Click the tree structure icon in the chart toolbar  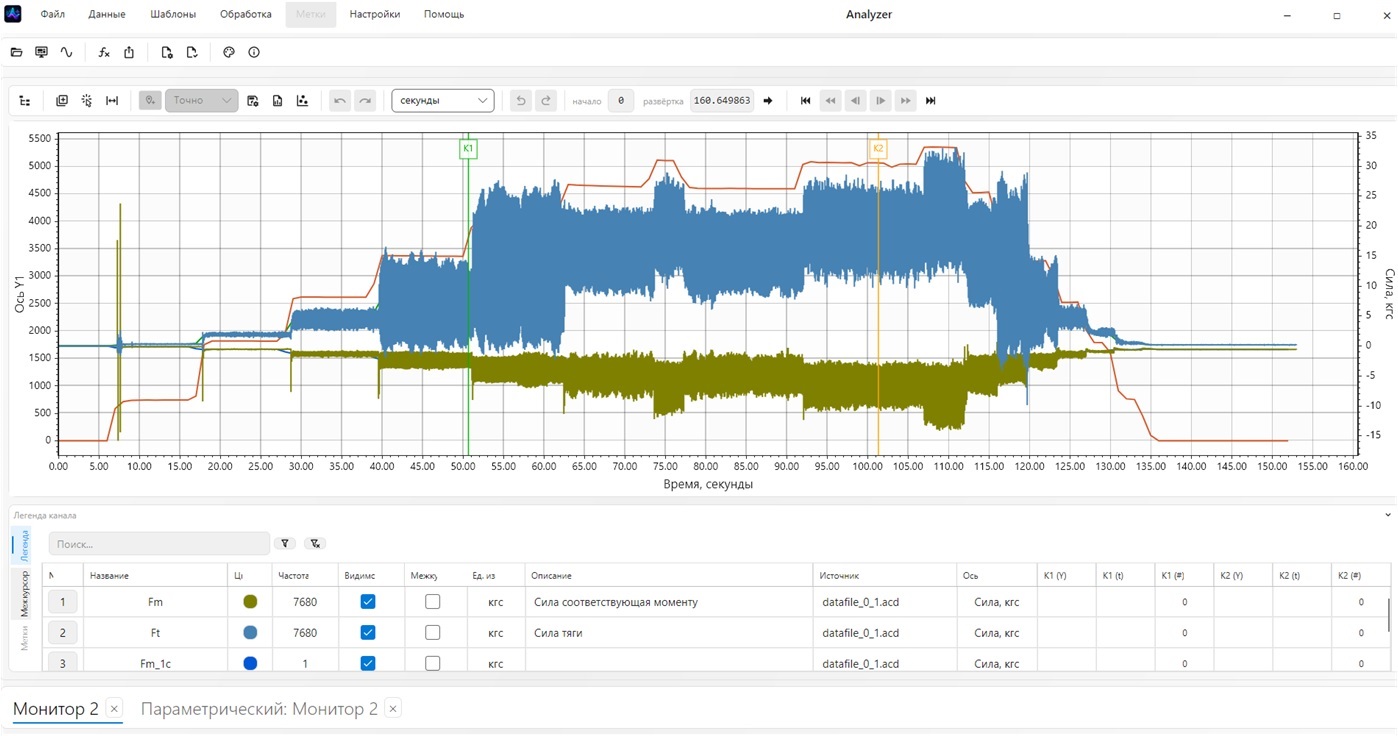[25, 100]
